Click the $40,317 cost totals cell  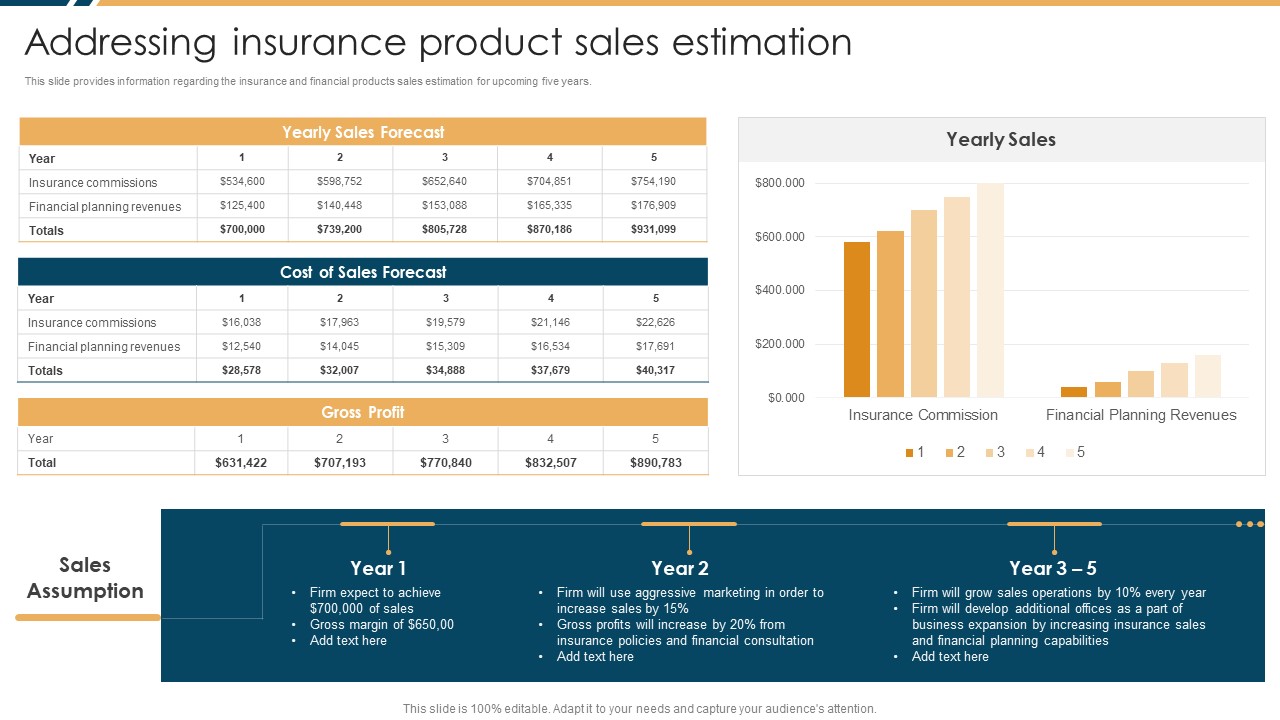(656, 370)
